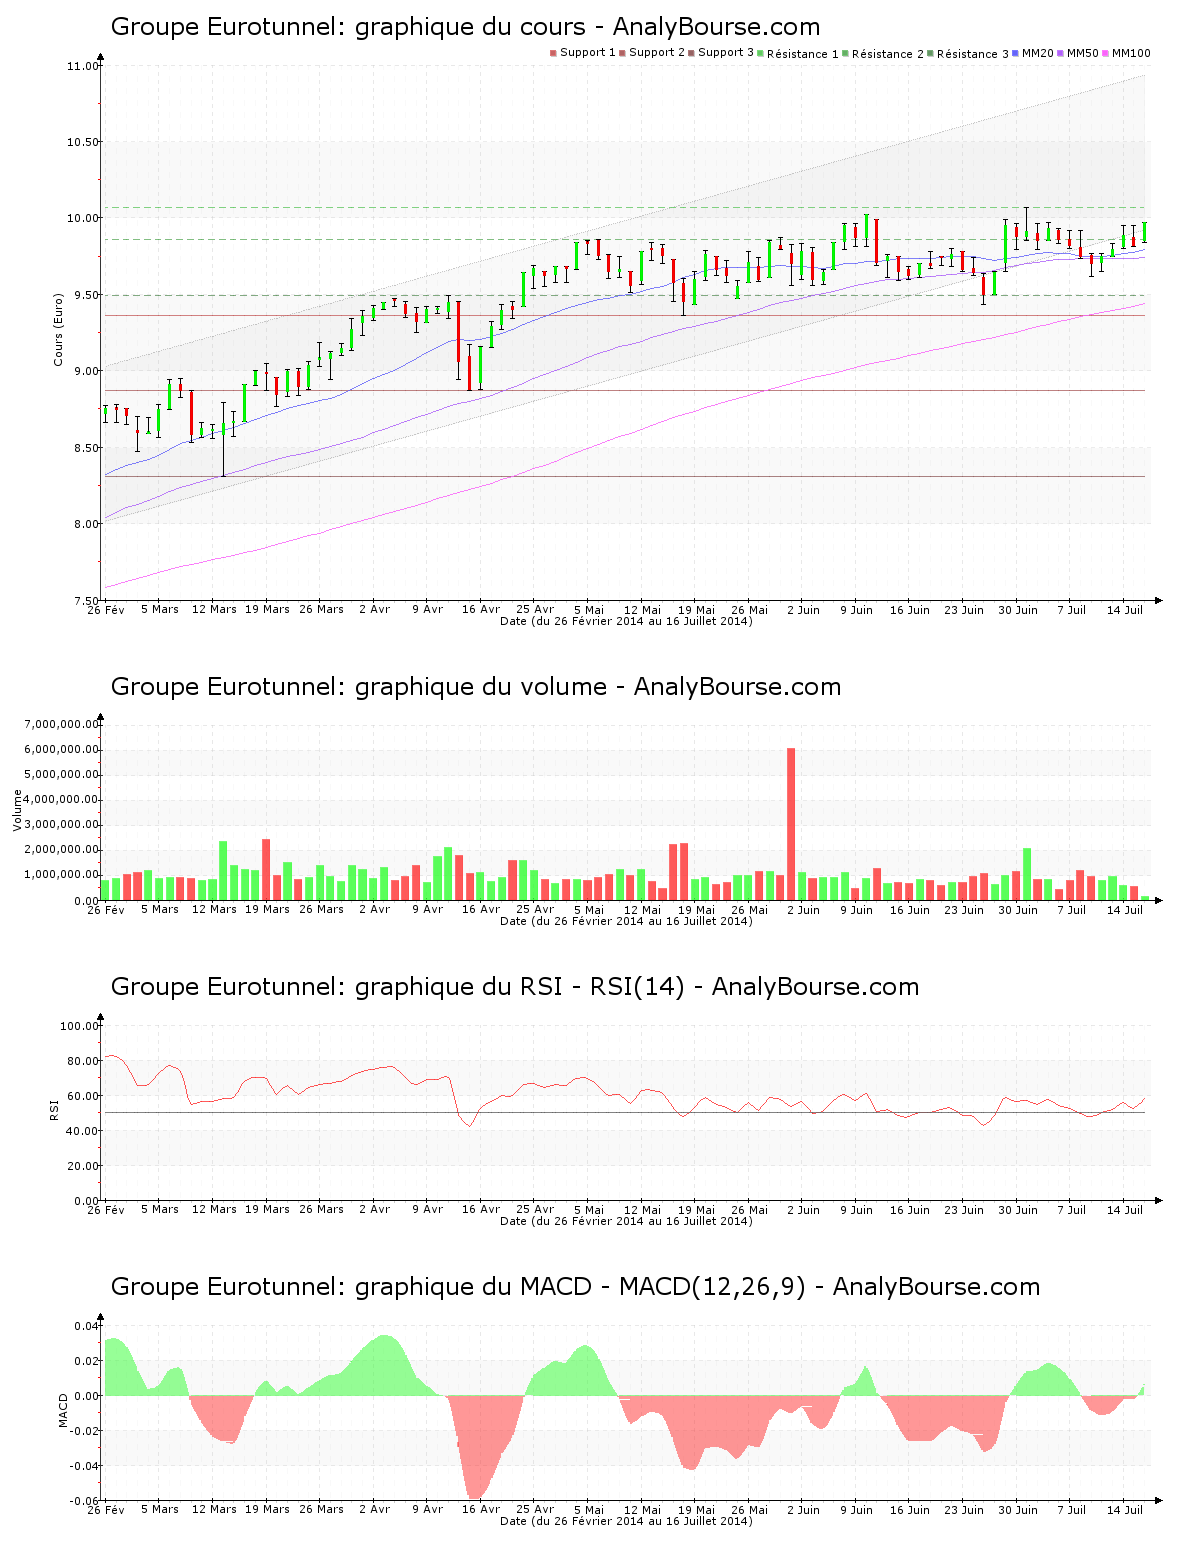Click the 7,000,000.00 volume axis tick

coord(60,724)
